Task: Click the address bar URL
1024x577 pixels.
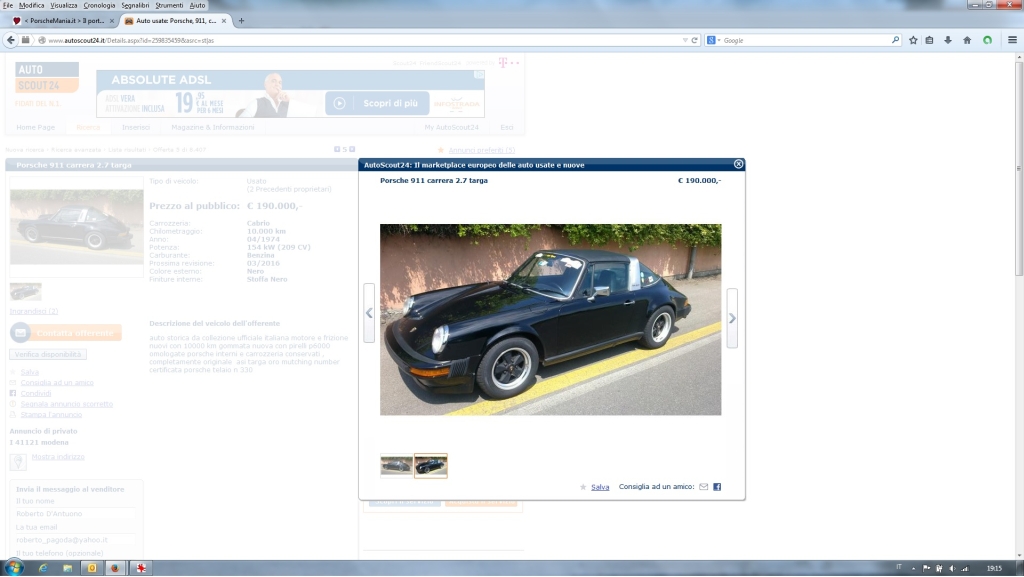Action: [x=131, y=40]
